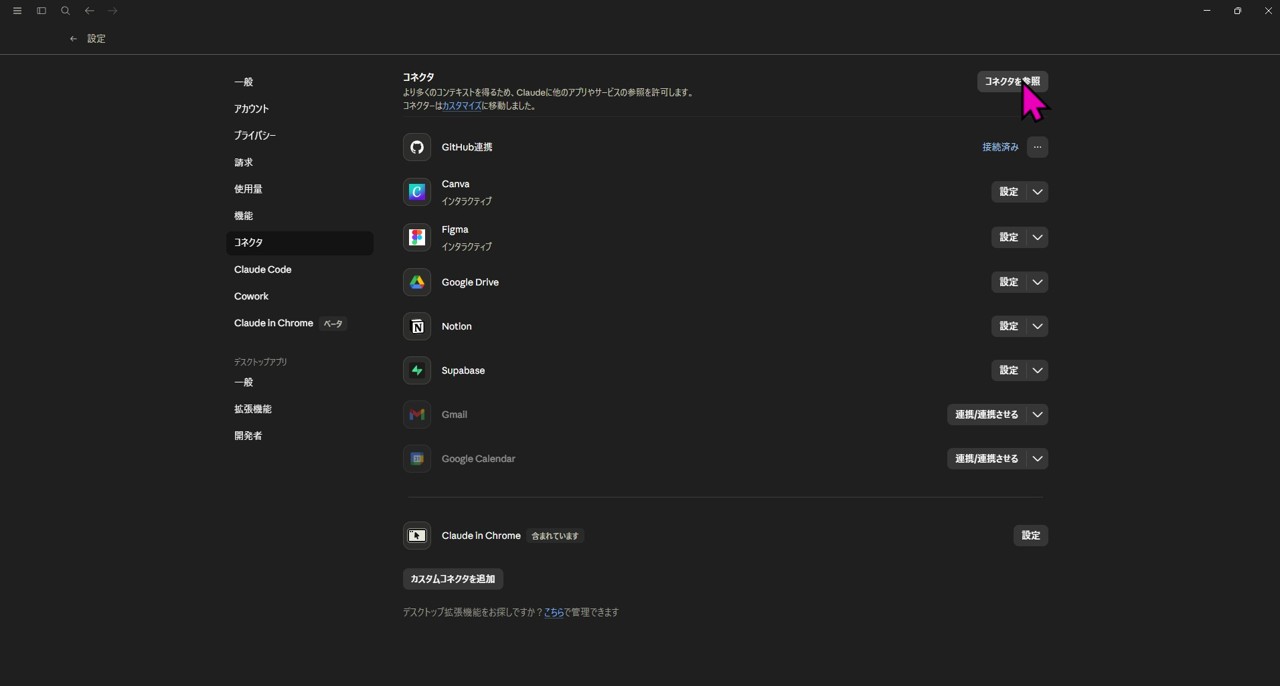The height and width of the screenshot is (686, 1280).
Task: Select プライバシー in settings sidebar
Action: [x=255, y=135]
